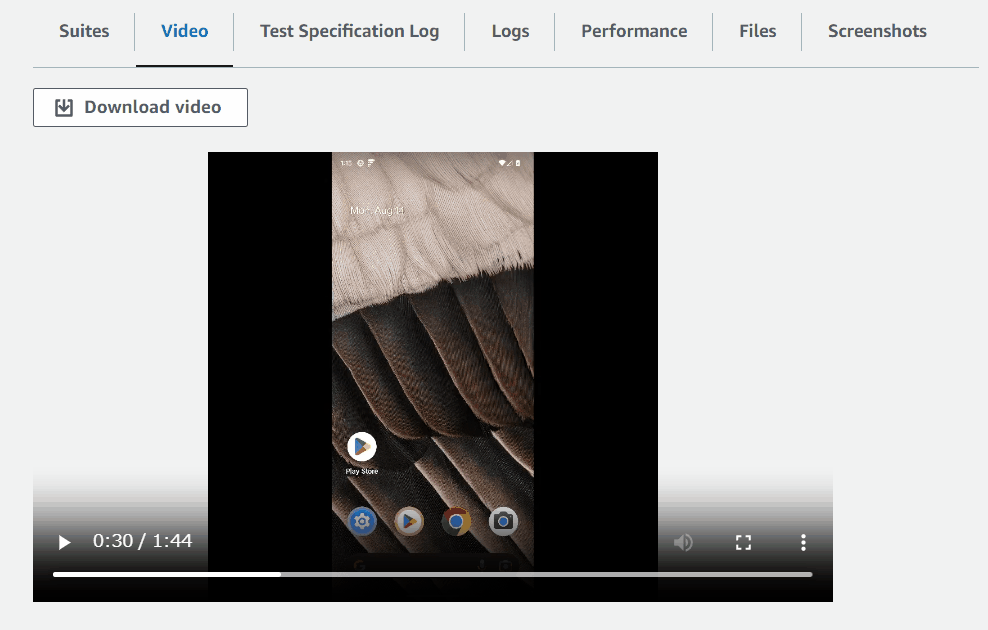Click the Wi-Fi icon in phone status bar
The height and width of the screenshot is (630, 988).
[x=502, y=162]
